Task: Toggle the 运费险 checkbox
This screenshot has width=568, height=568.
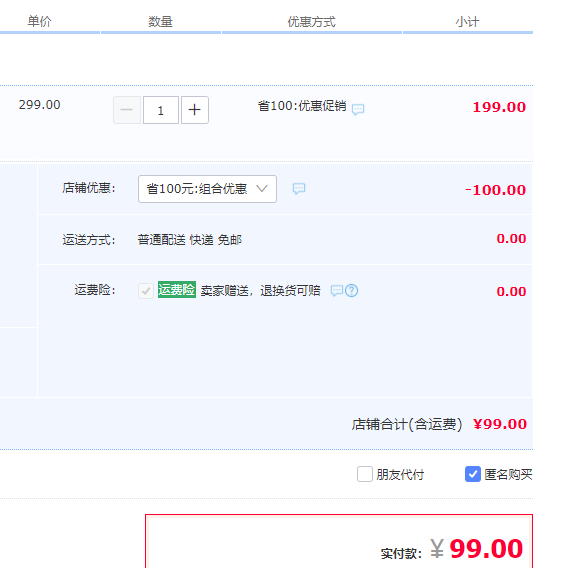Action: [x=146, y=291]
